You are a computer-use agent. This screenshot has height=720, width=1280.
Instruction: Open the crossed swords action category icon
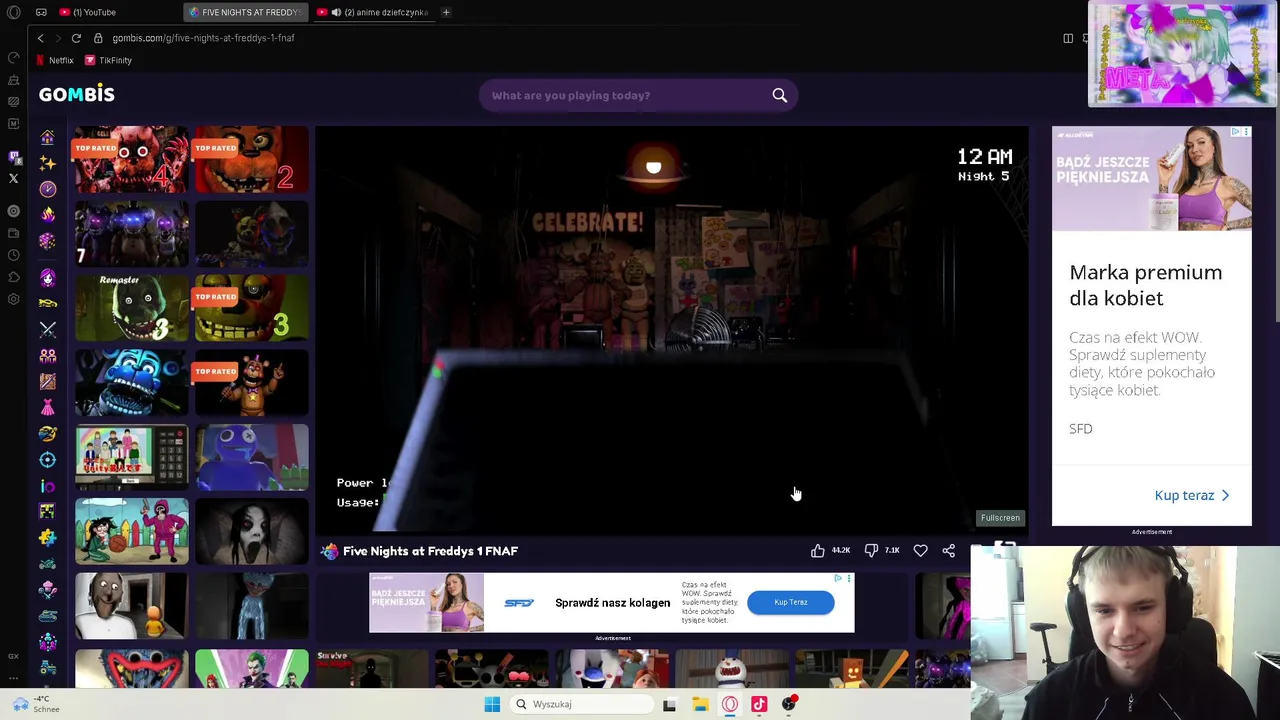coord(47,329)
